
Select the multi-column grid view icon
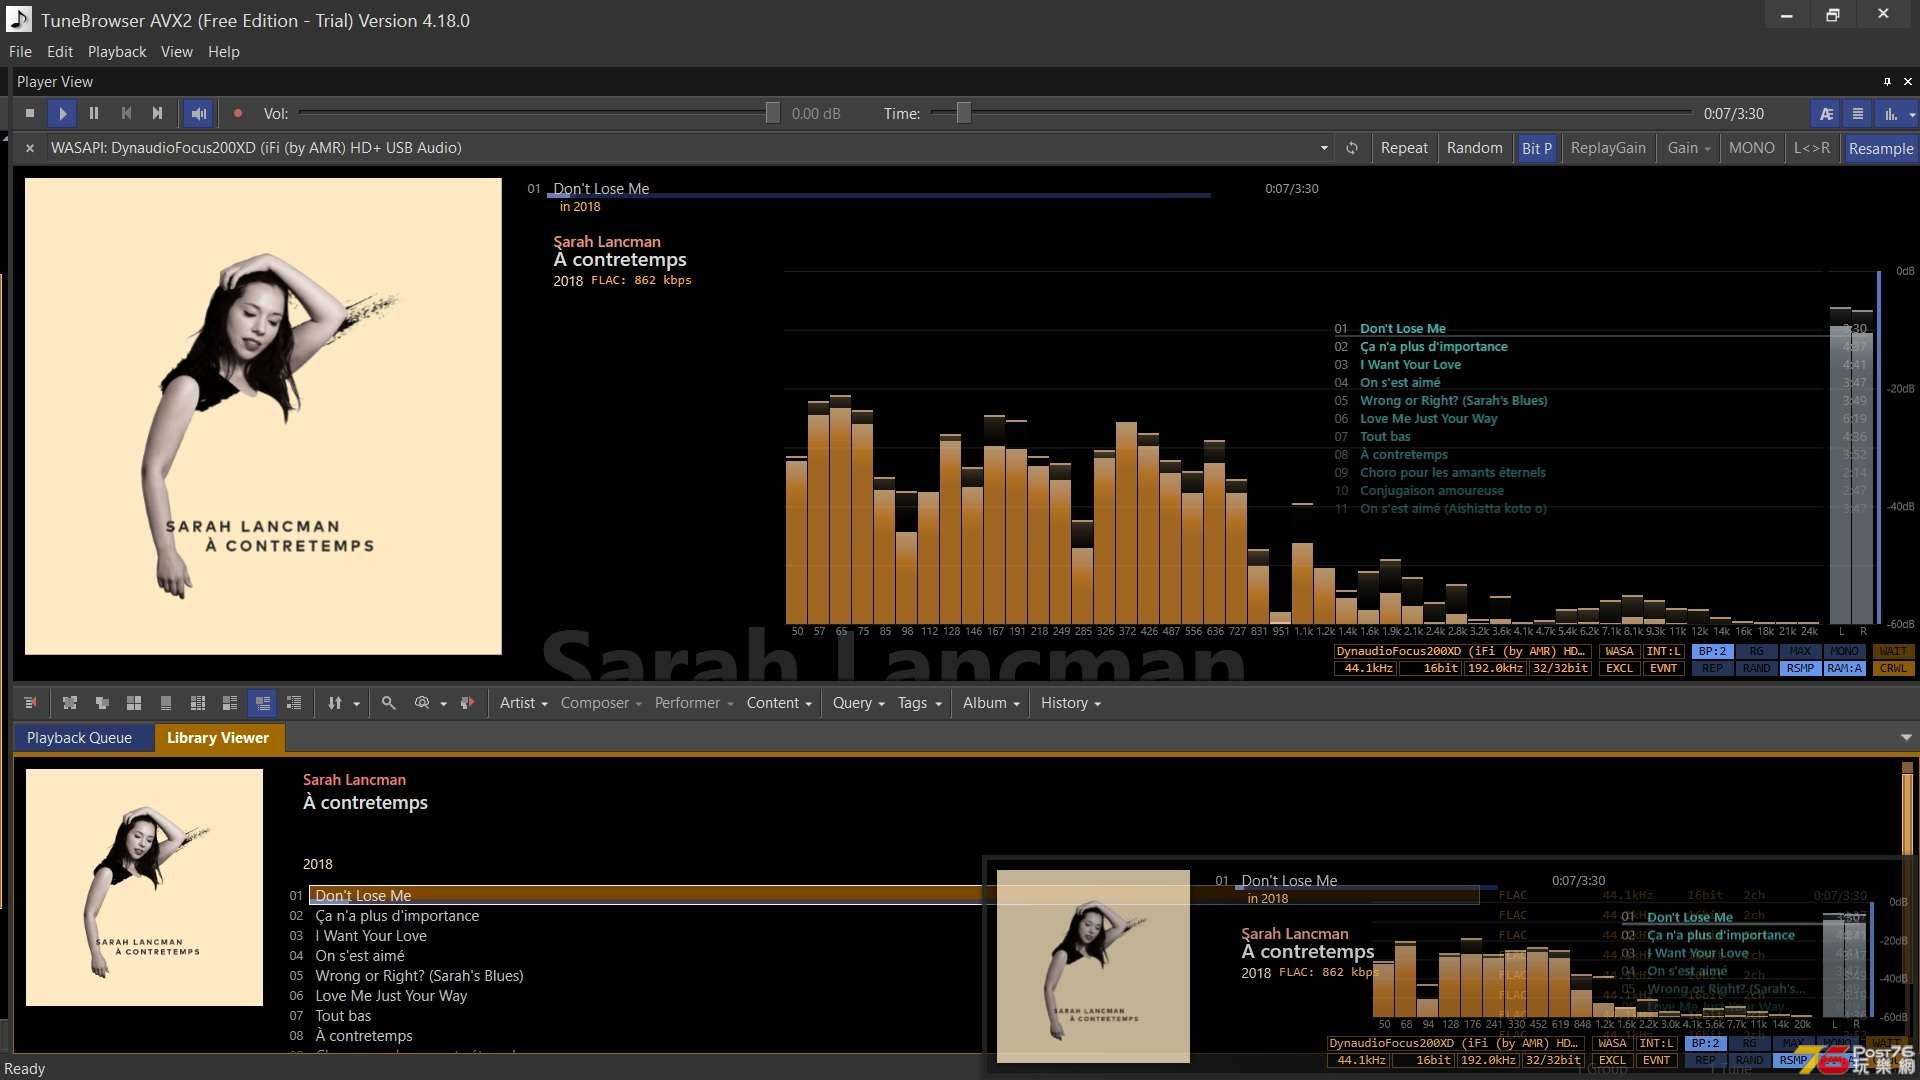pyautogui.click(x=197, y=703)
